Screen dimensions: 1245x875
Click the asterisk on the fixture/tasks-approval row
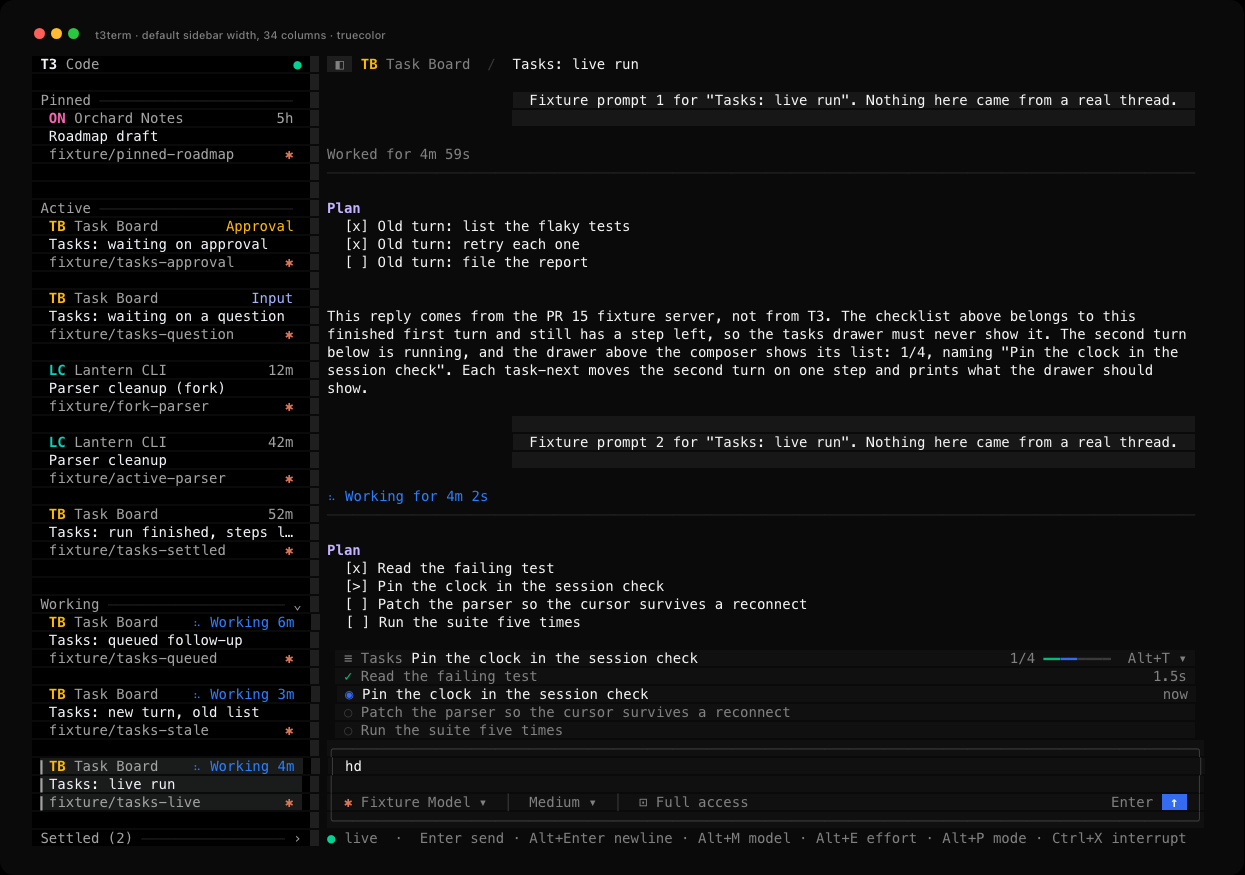tap(289, 263)
